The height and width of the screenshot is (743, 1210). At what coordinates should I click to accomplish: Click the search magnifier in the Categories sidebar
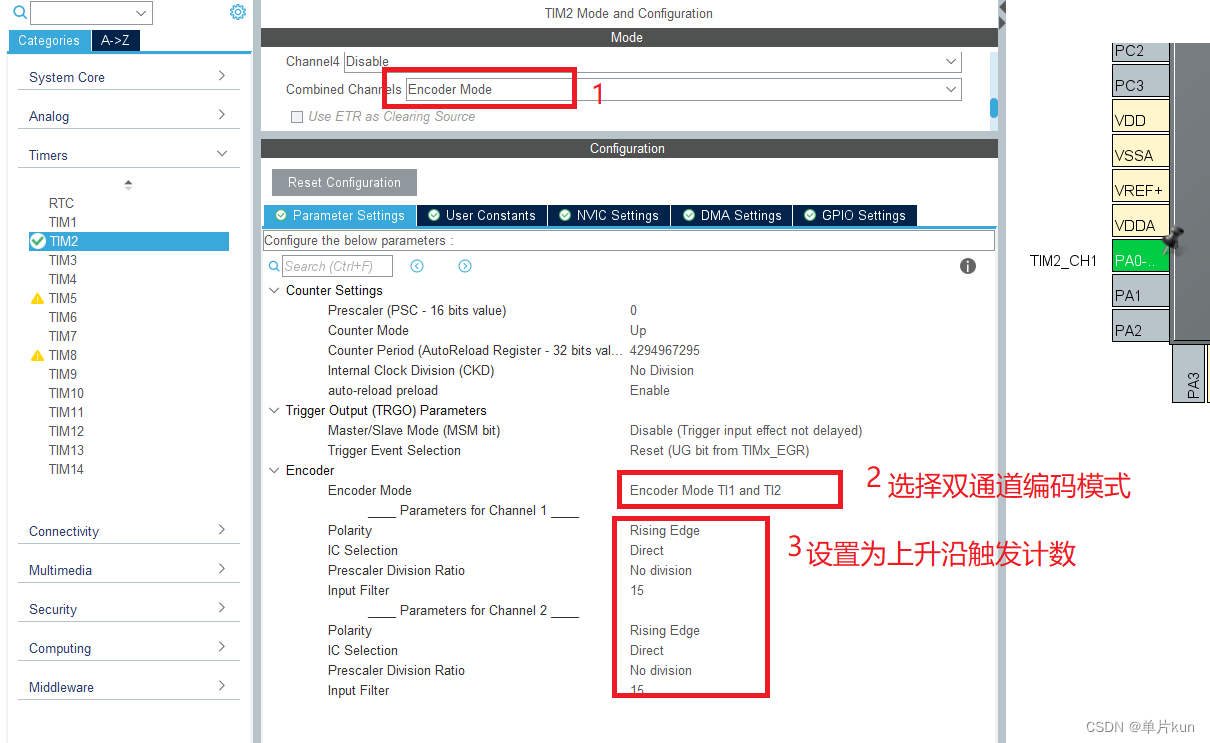(20, 11)
